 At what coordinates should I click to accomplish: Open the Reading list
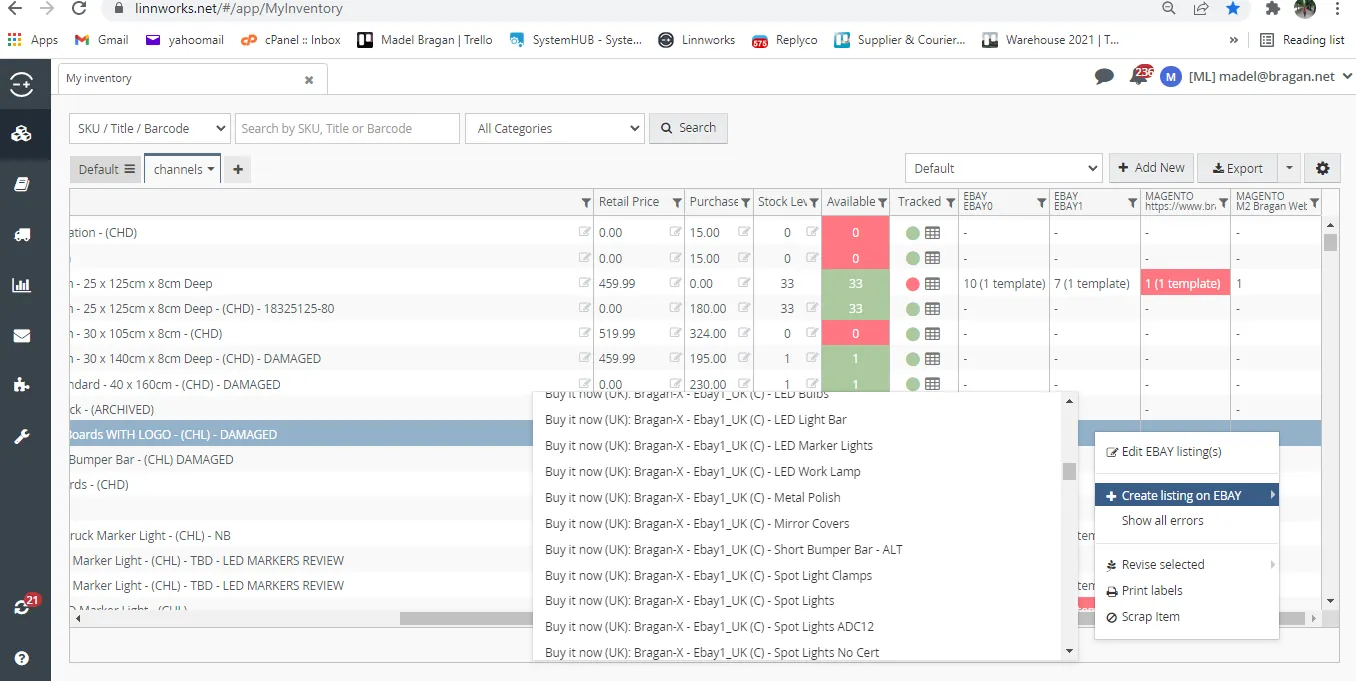pyautogui.click(x=1302, y=40)
